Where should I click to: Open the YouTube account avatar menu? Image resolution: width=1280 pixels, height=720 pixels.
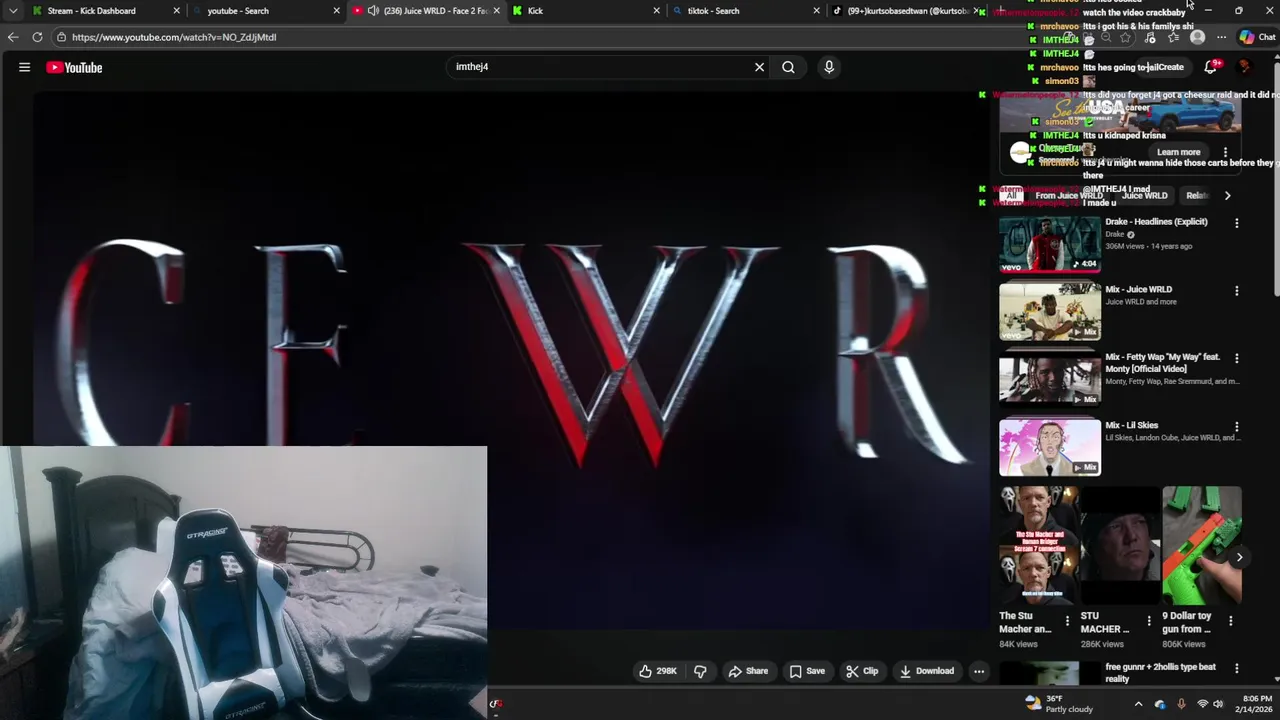1245,67
